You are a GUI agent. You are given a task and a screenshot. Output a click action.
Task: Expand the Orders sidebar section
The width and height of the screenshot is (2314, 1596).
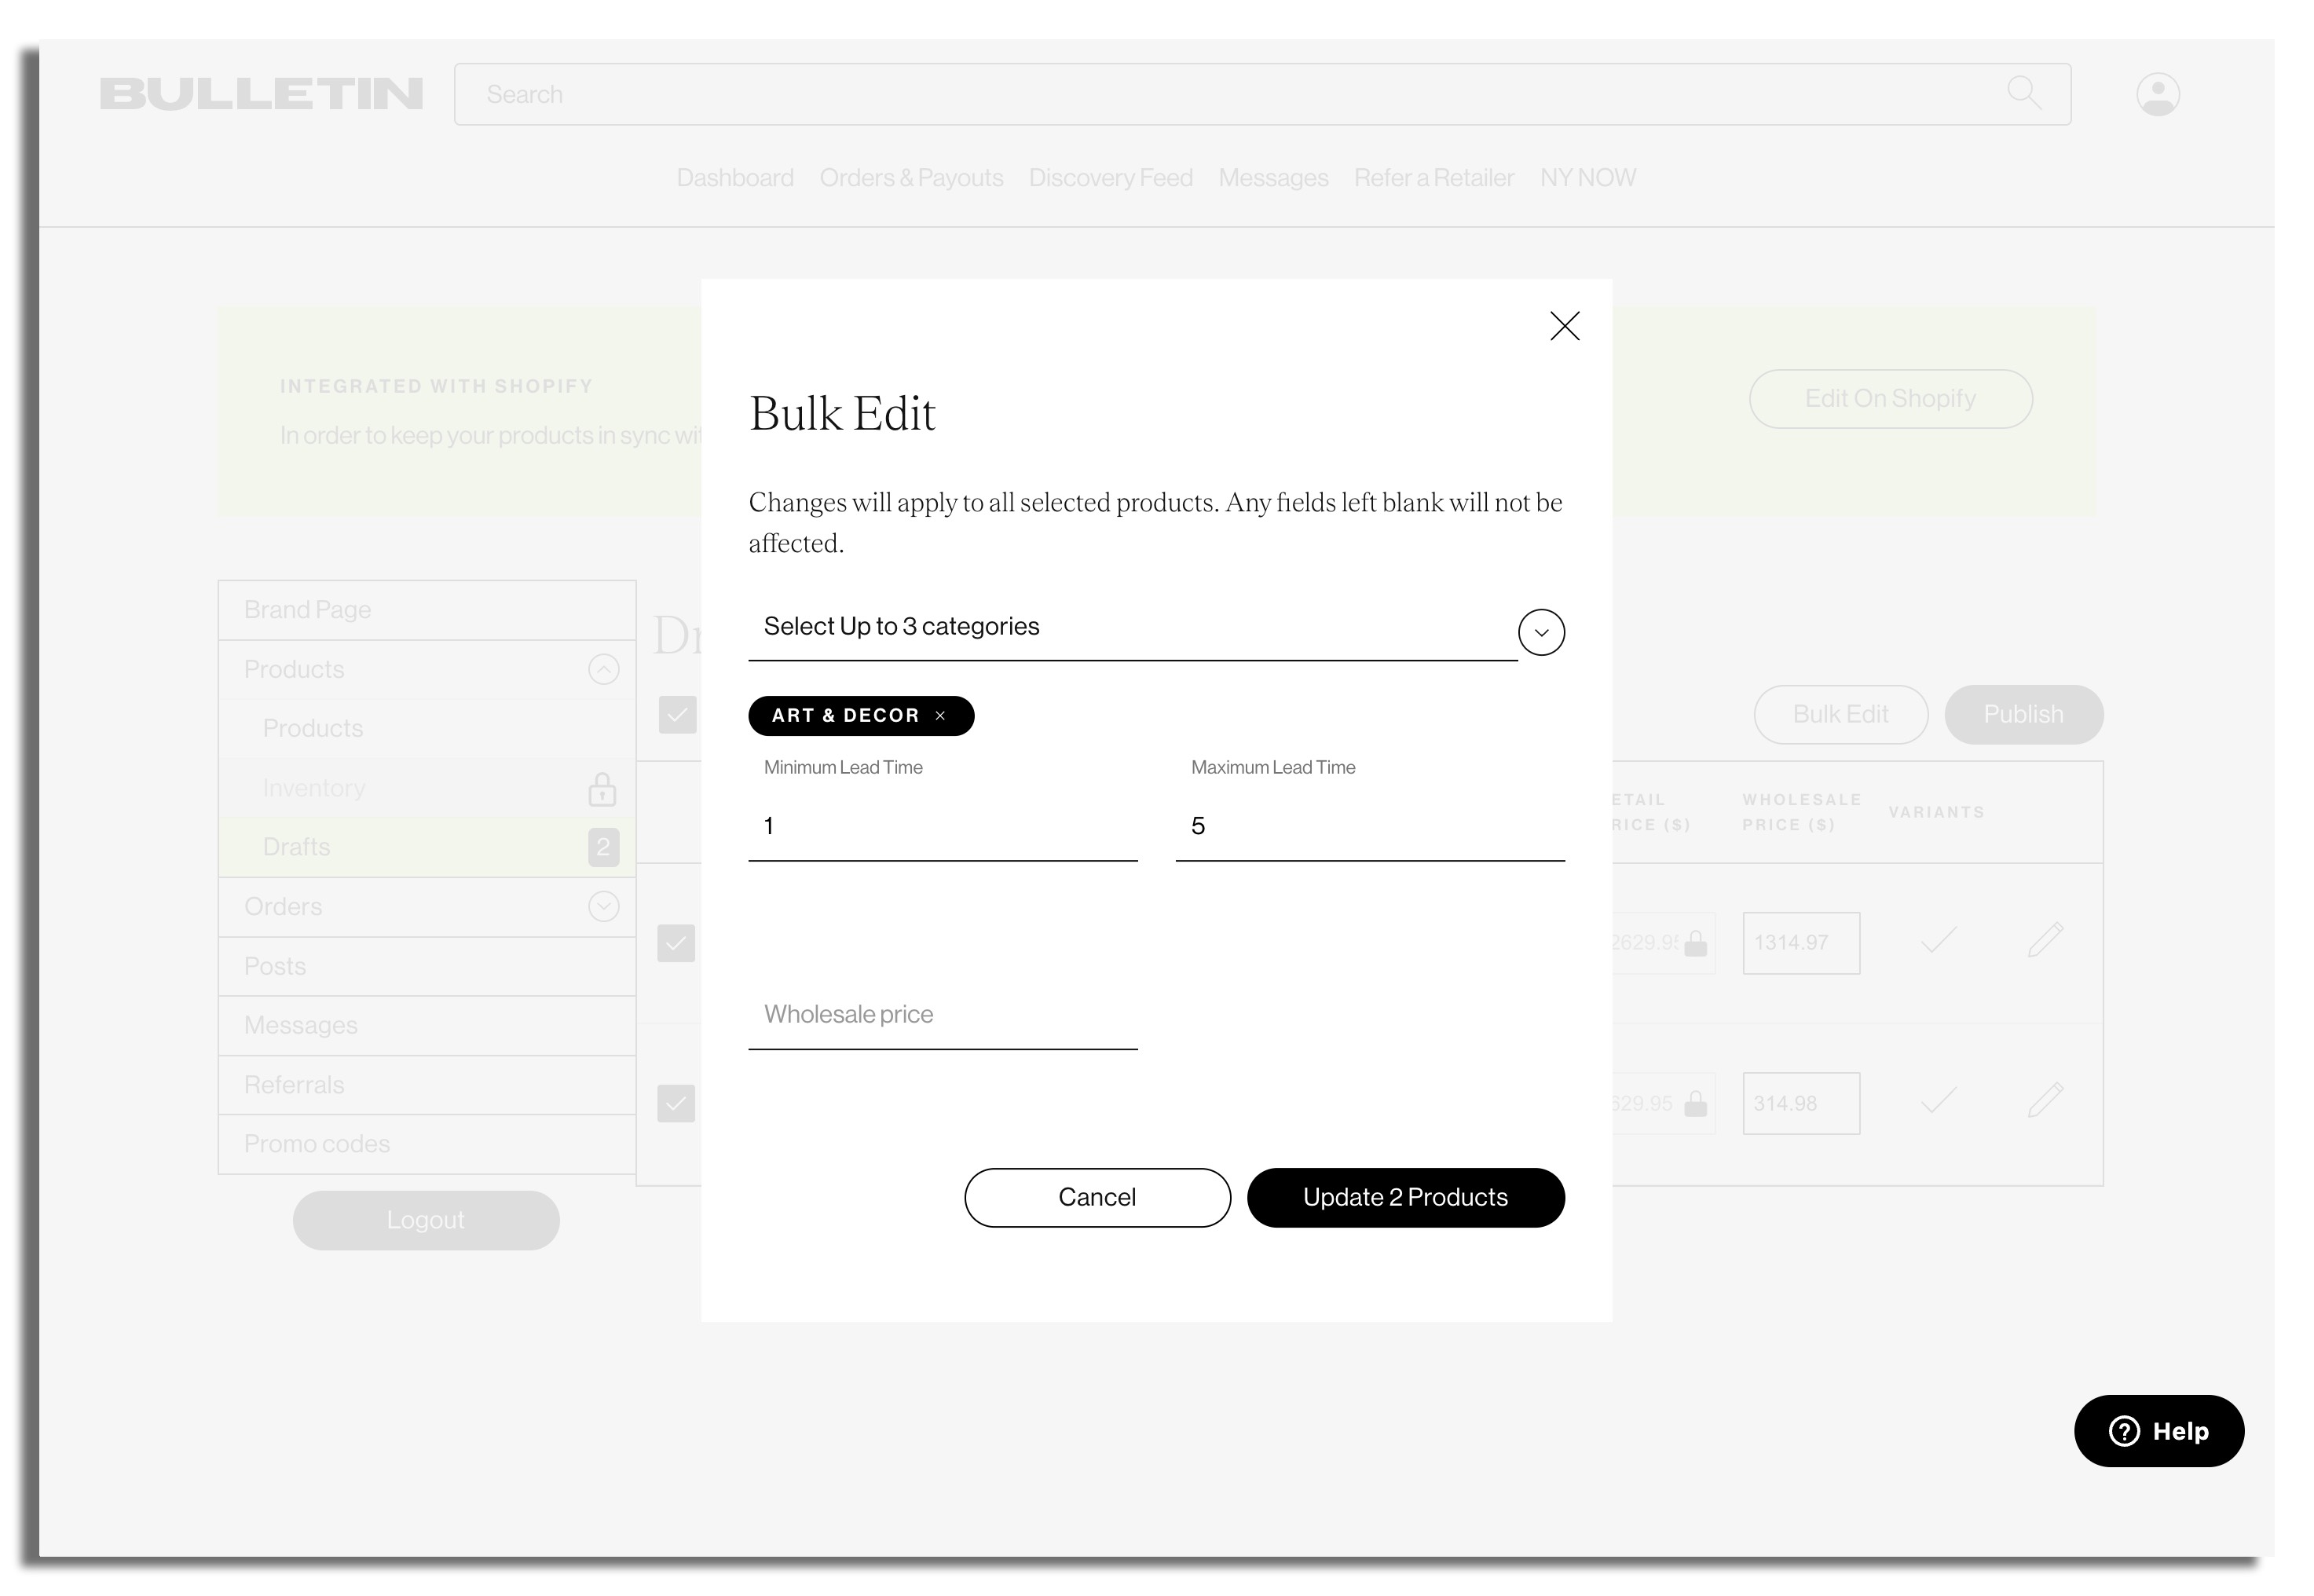(603, 907)
